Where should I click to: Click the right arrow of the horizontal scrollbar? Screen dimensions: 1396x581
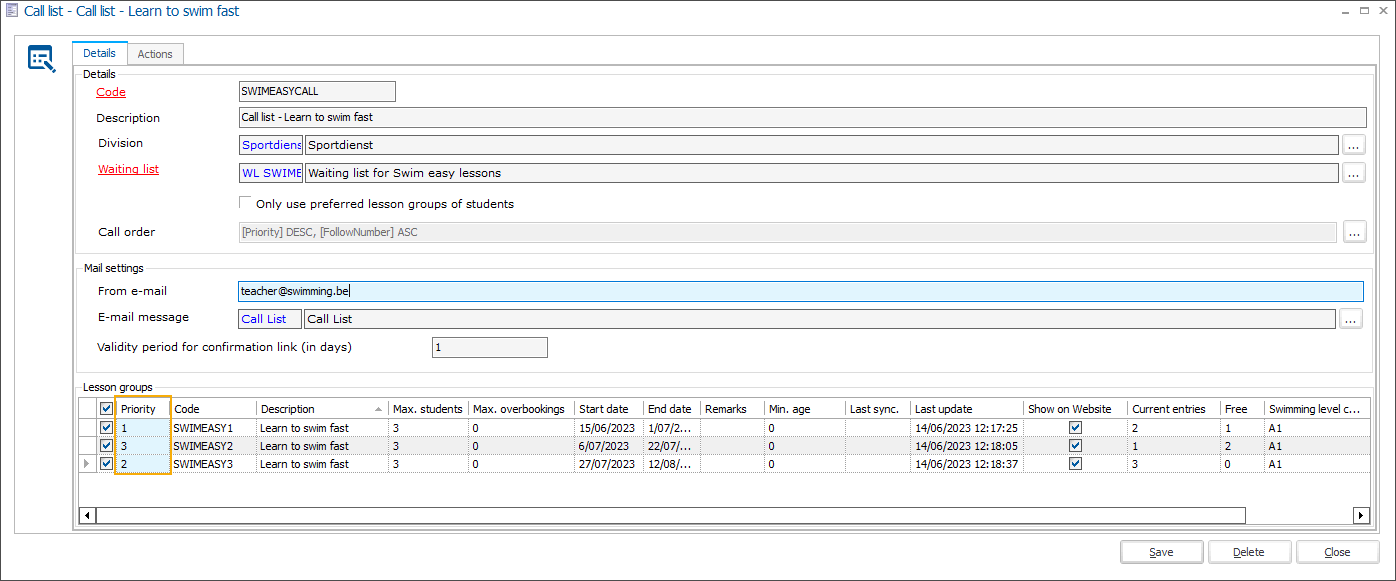pyautogui.click(x=1361, y=515)
